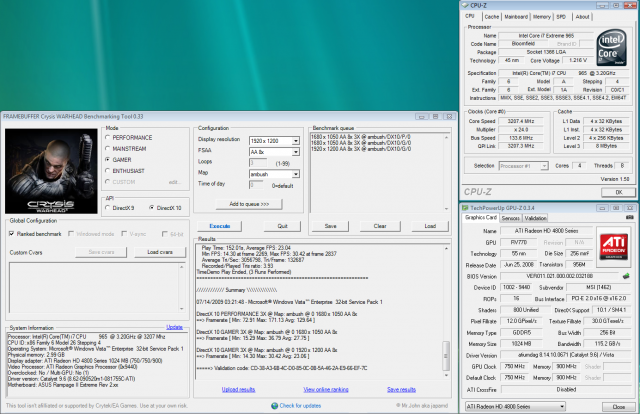This screenshot has height=414, width=640.
Task: Click the Results panel scroll down arrow
Action: [x=446, y=375]
